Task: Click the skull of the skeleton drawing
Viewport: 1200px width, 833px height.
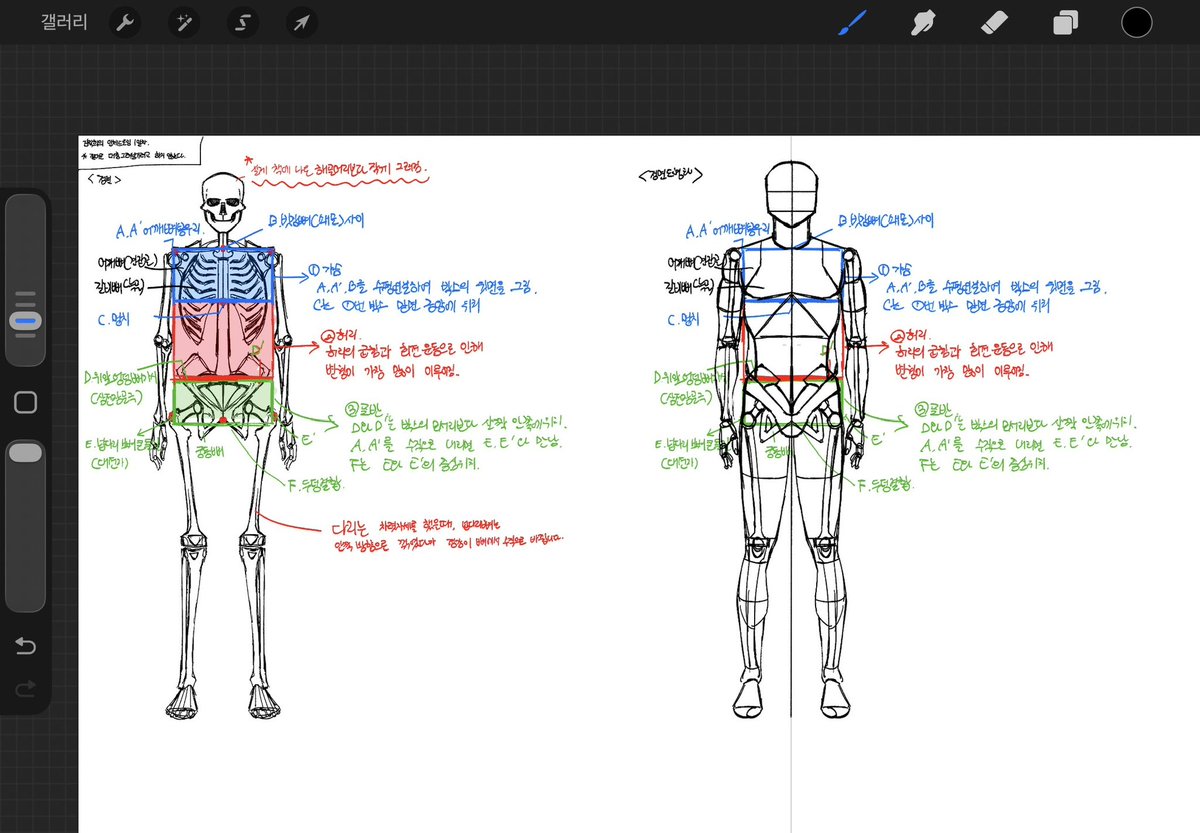Action: (223, 199)
